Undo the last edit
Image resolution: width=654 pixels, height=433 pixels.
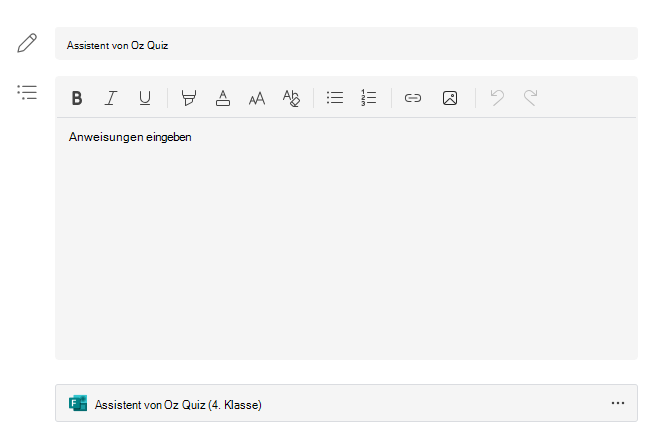pyautogui.click(x=497, y=98)
